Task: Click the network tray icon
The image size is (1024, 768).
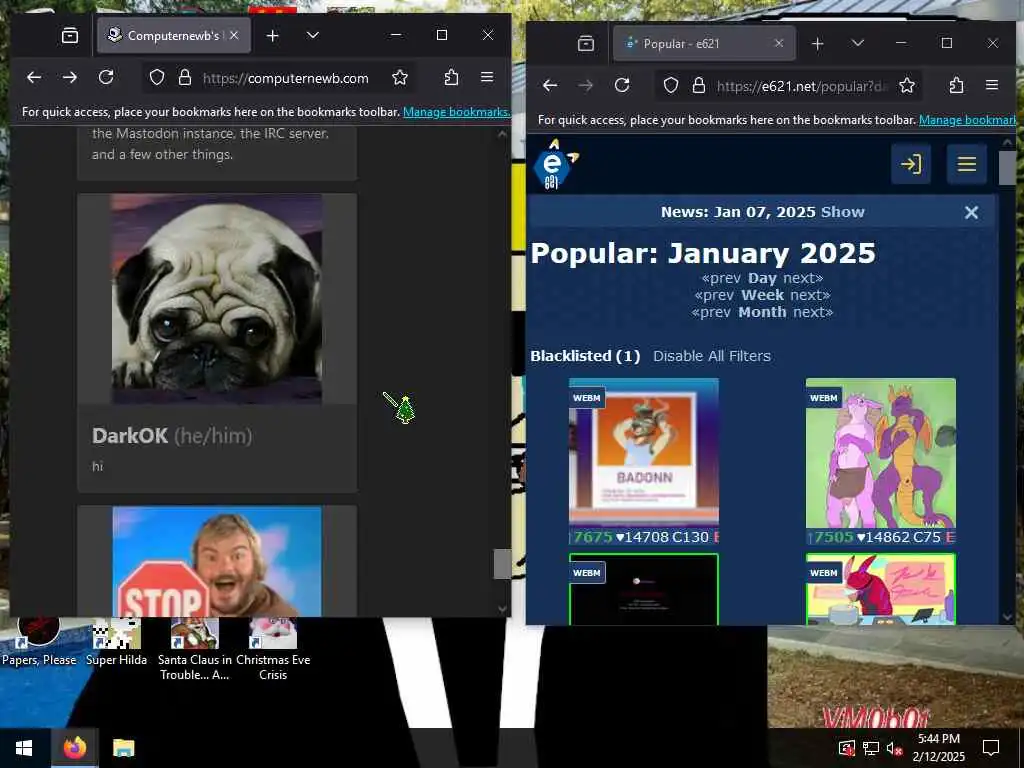Action: pos(870,748)
